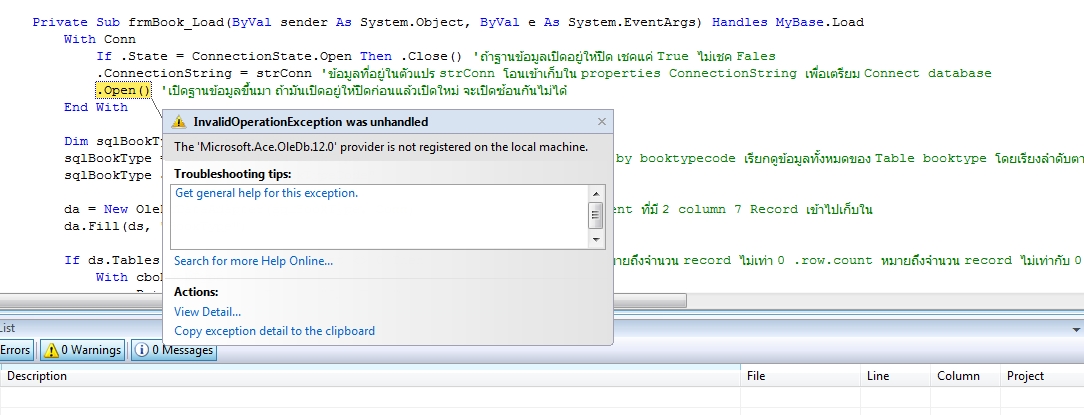The height and width of the screenshot is (415, 1084).
Task: Sort error list by File column
Action: 801,376
